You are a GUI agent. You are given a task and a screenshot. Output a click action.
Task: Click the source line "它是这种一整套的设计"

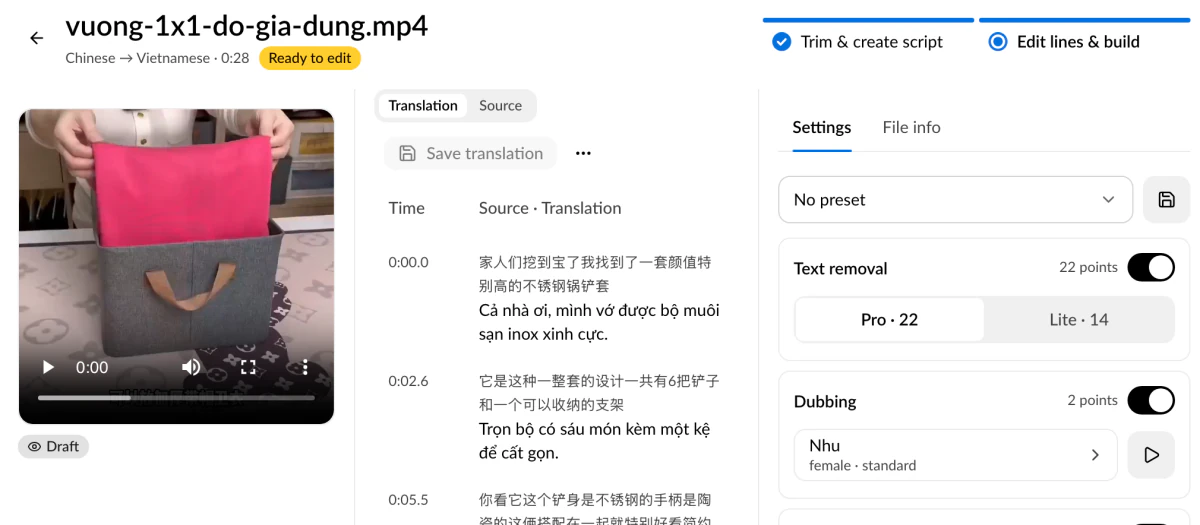pyautogui.click(x=599, y=392)
